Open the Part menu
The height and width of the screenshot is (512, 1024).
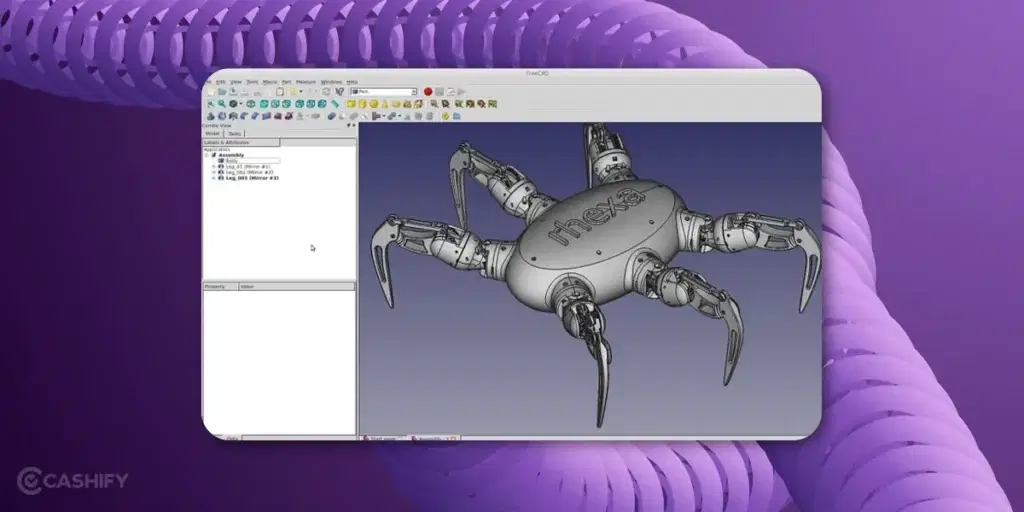click(287, 82)
